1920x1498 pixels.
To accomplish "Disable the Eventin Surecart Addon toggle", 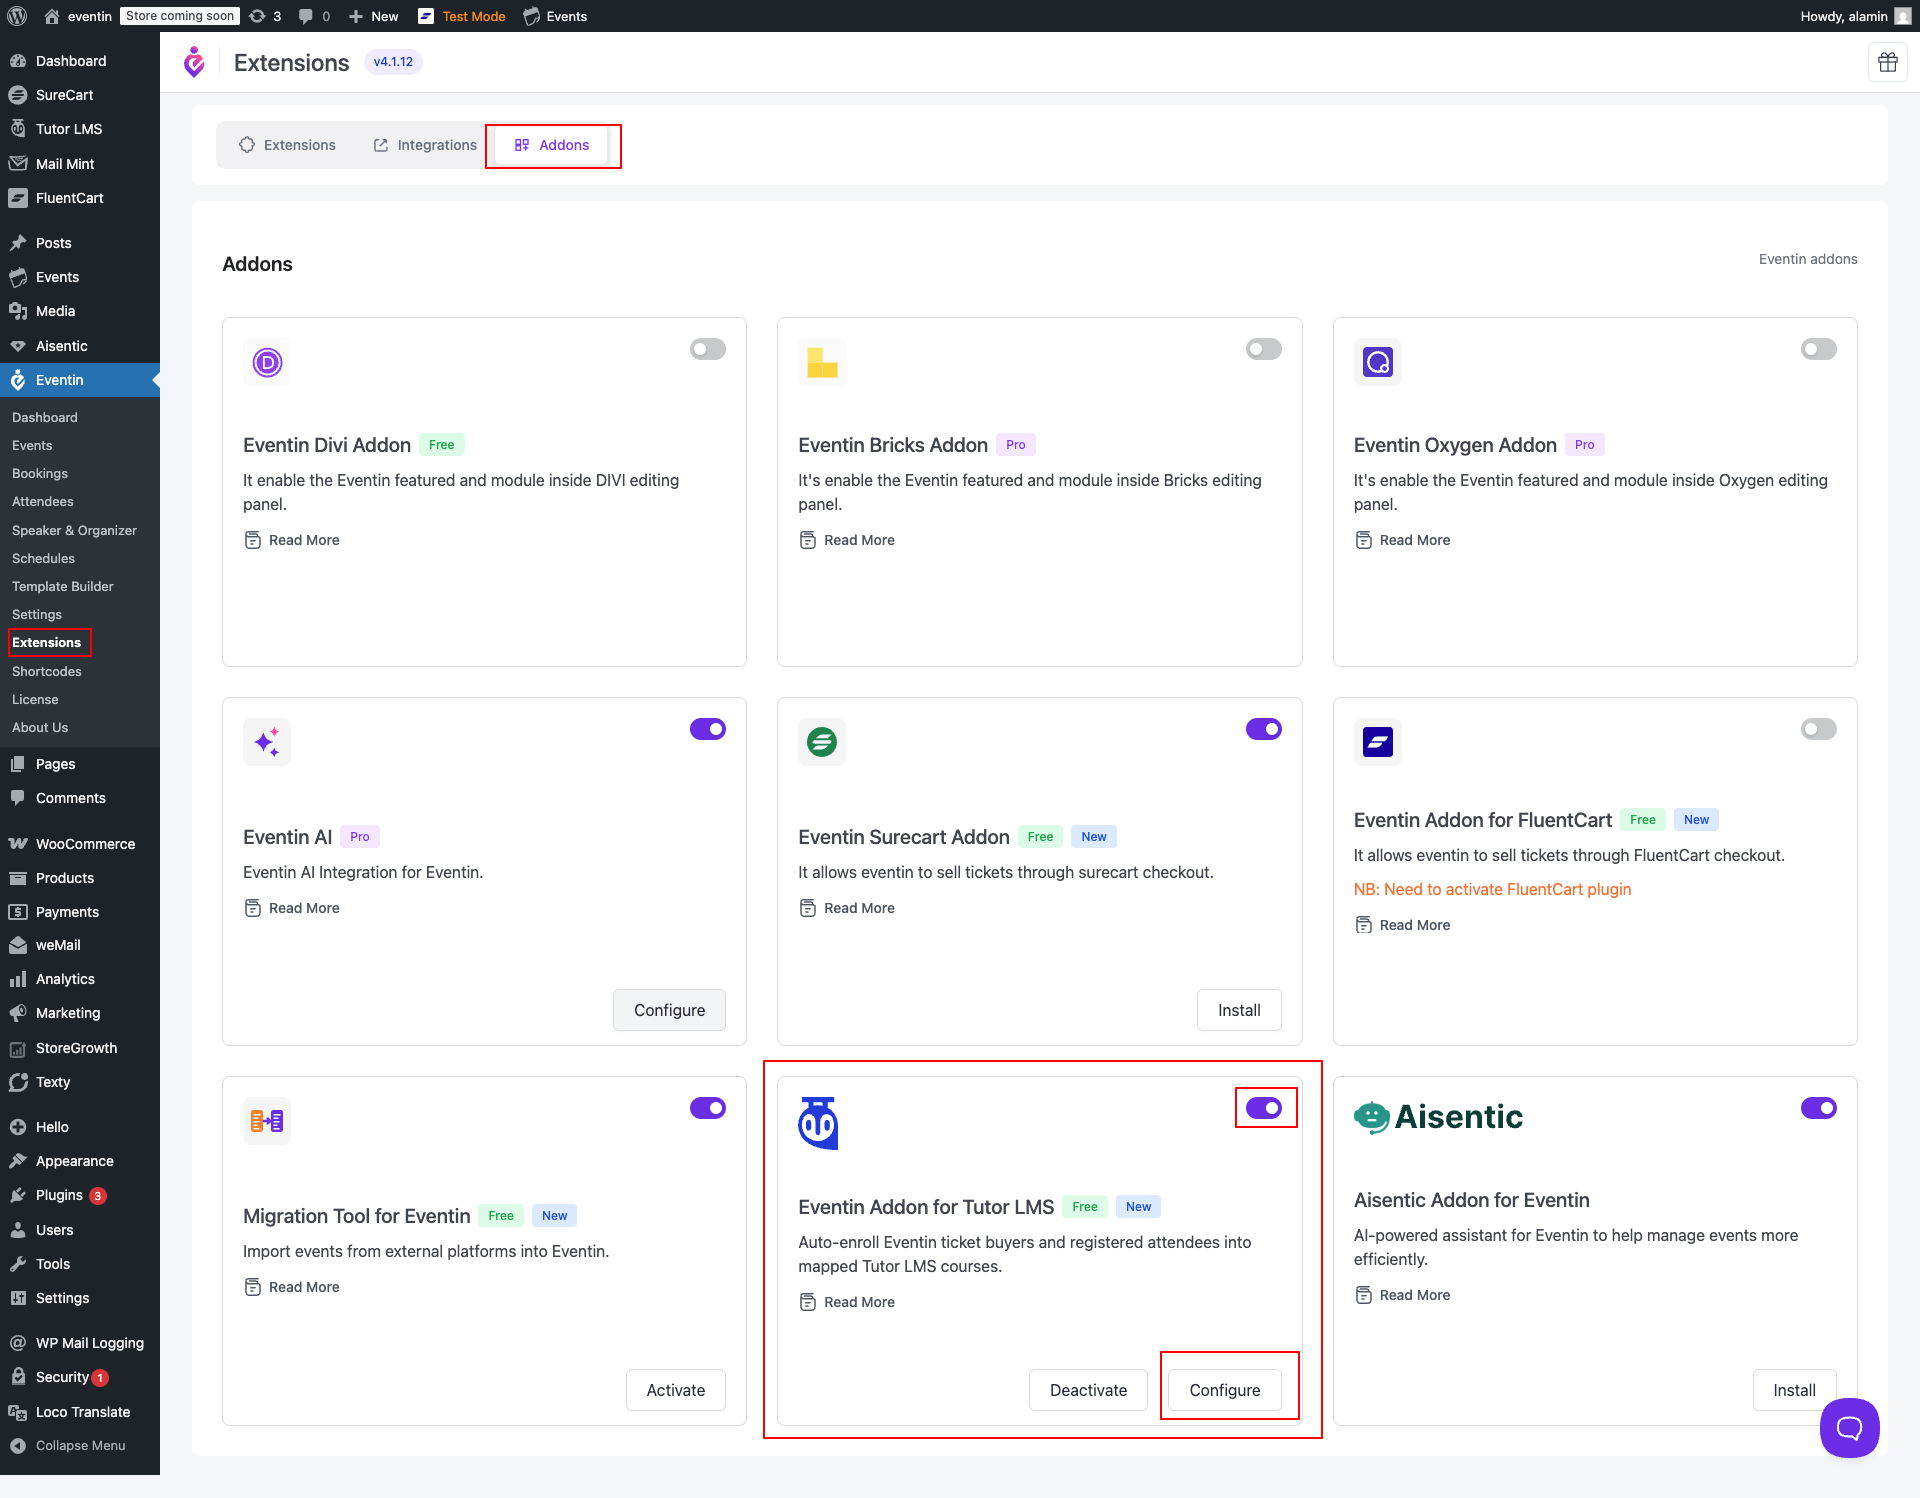I will coord(1264,729).
